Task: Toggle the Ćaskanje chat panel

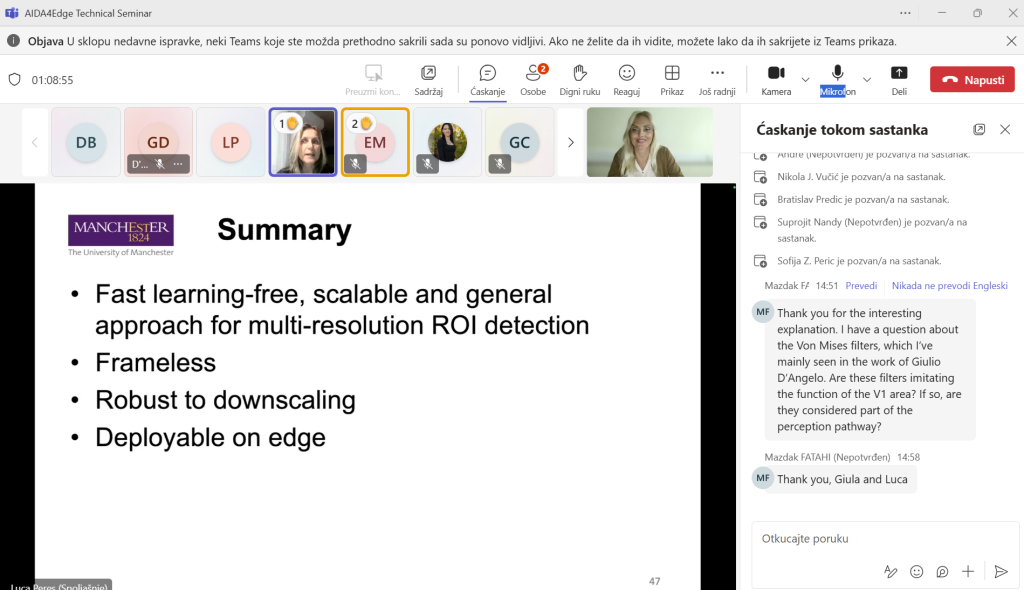Action: click(487, 79)
